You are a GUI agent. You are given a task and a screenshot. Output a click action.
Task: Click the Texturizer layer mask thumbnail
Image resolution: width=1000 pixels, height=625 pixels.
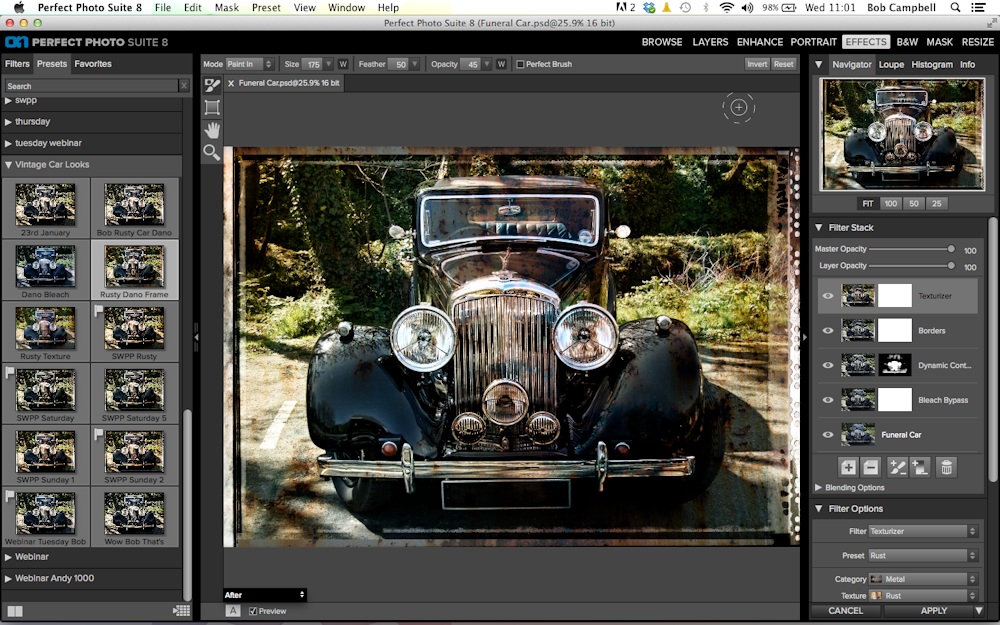[x=895, y=296]
